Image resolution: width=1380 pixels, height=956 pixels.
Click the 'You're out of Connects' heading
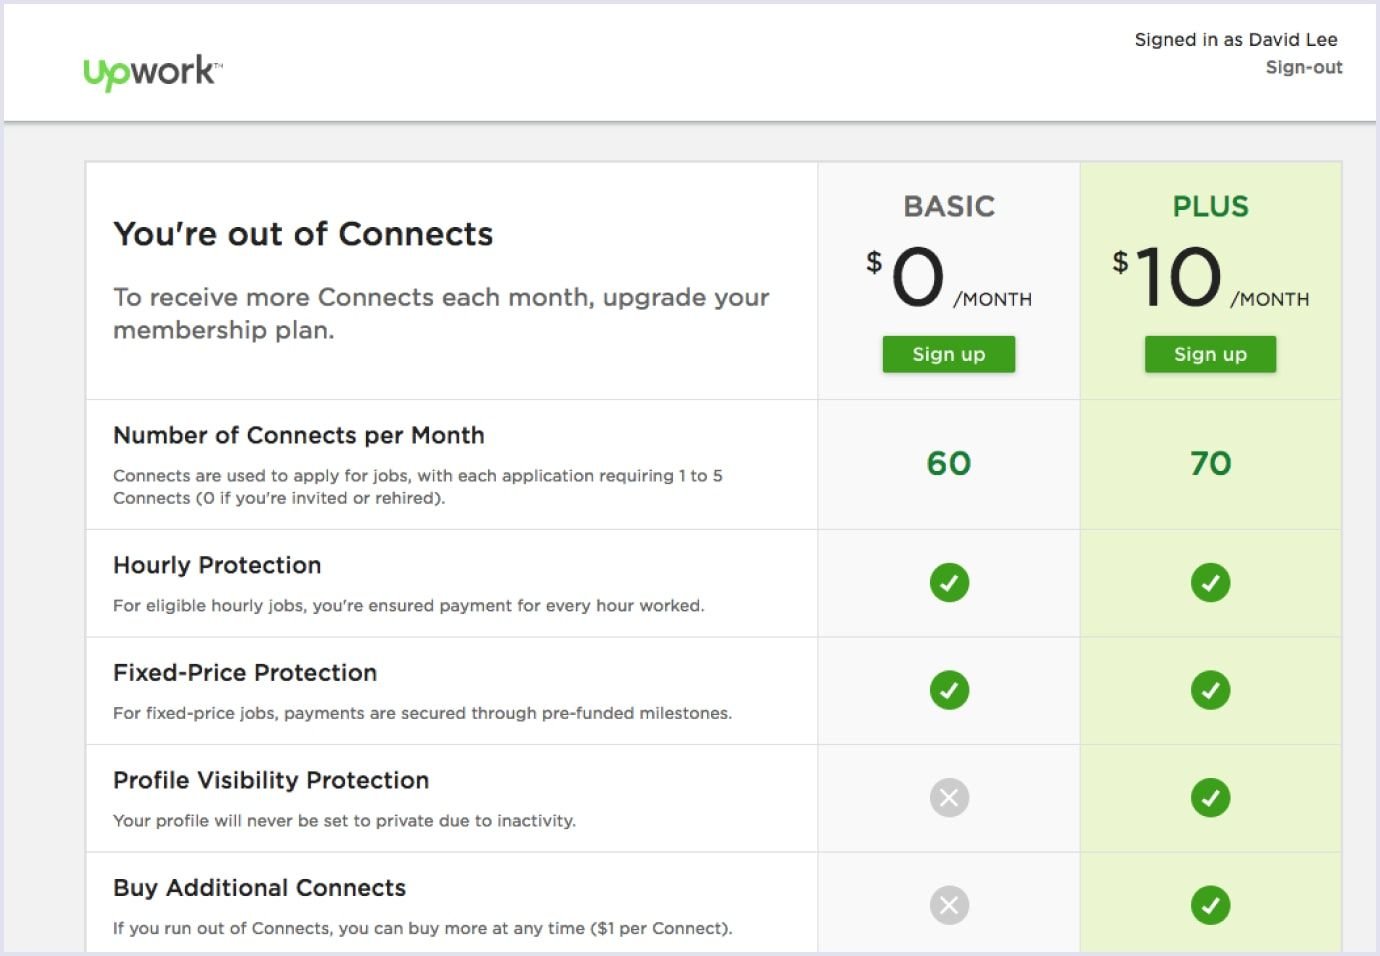pyautogui.click(x=303, y=234)
